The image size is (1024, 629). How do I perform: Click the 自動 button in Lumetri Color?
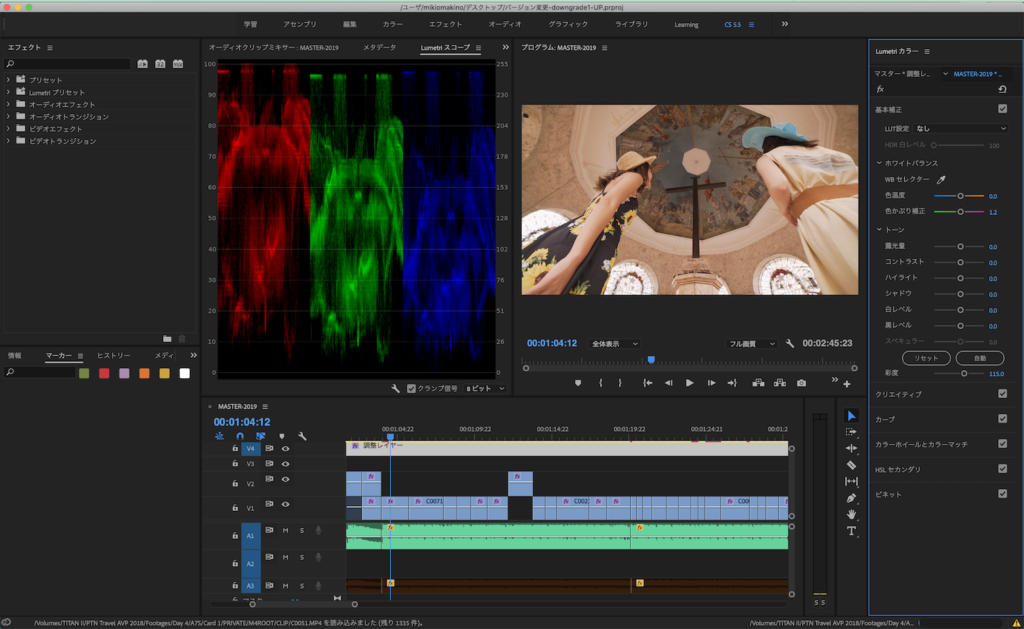coord(979,358)
